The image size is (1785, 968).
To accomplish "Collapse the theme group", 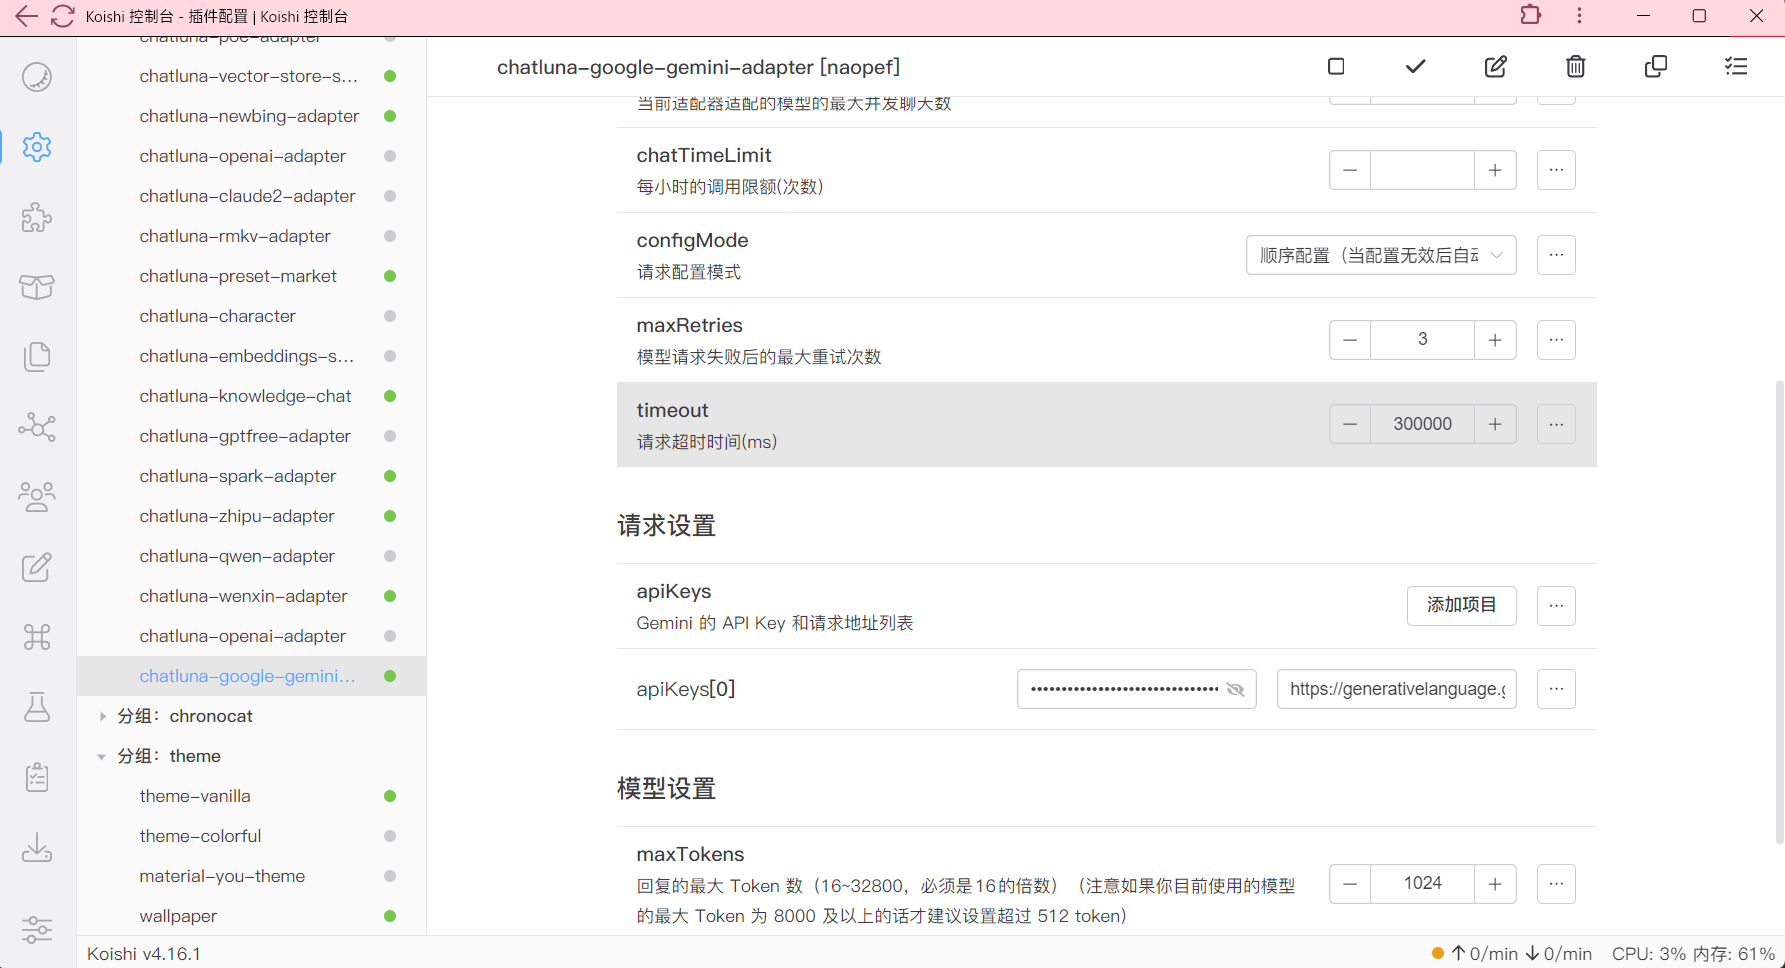I will pos(102,756).
